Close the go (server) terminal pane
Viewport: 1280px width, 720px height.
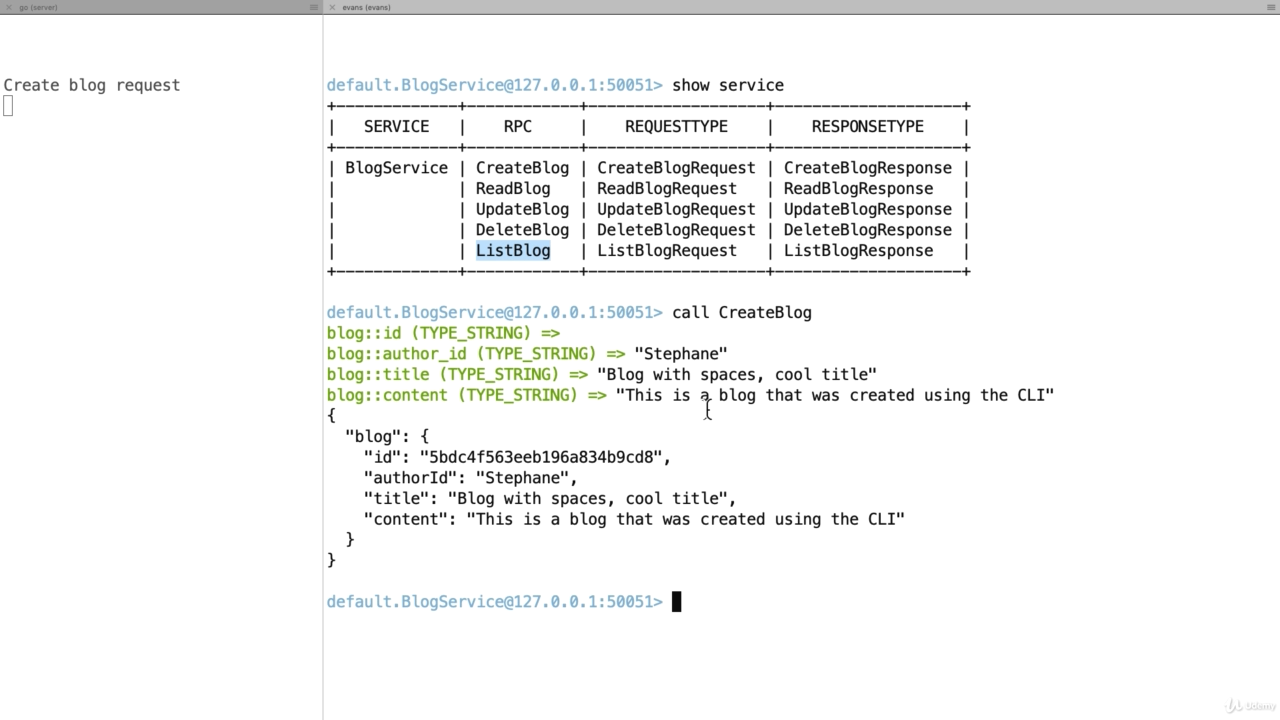(x=9, y=7)
